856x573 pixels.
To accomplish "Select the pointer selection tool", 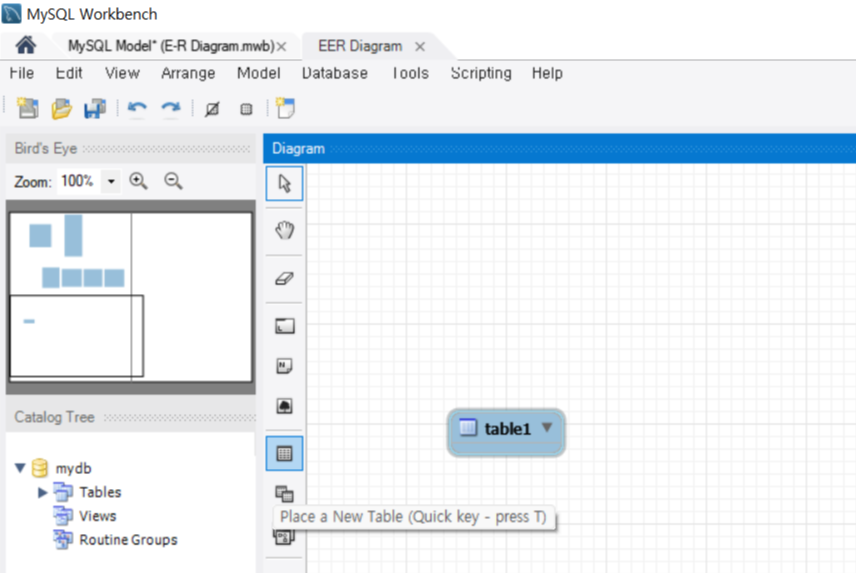I will pos(284,183).
